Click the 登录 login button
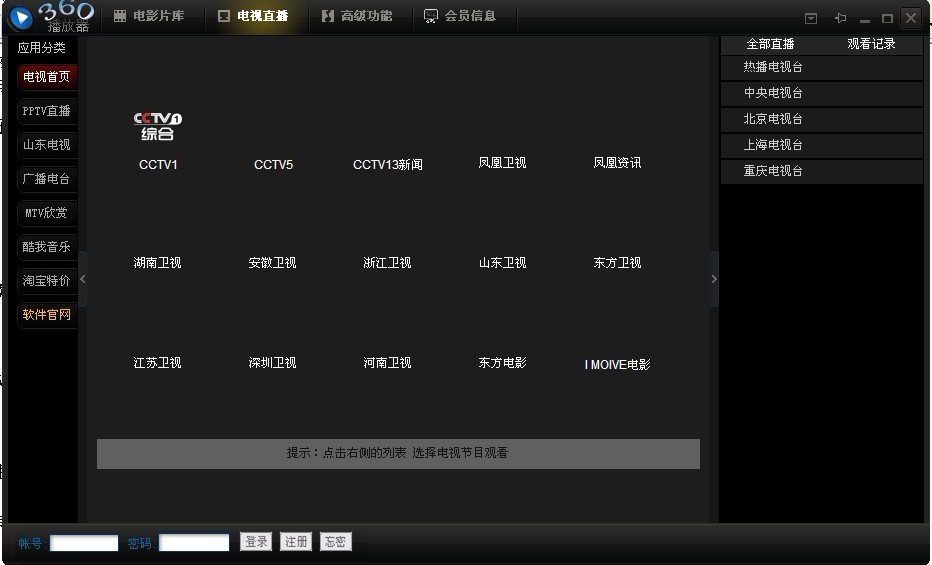The image size is (932, 565). (x=256, y=541)
